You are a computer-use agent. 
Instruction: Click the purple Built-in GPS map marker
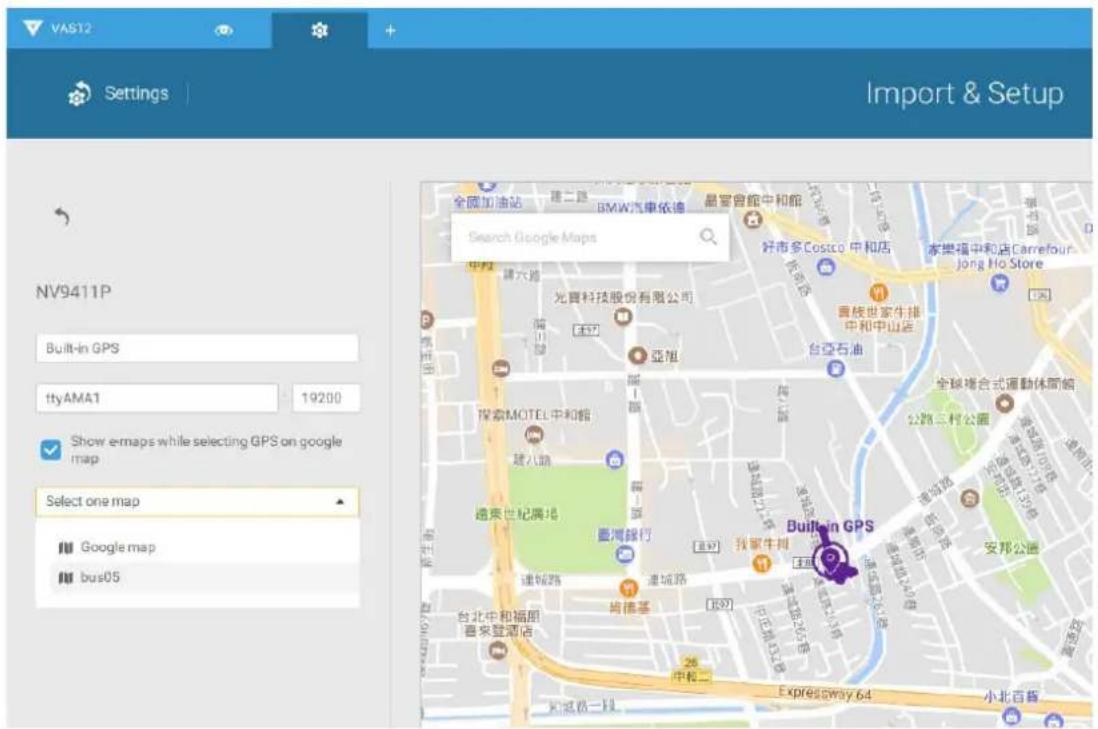pyautogui.click(x=833, y=561)
